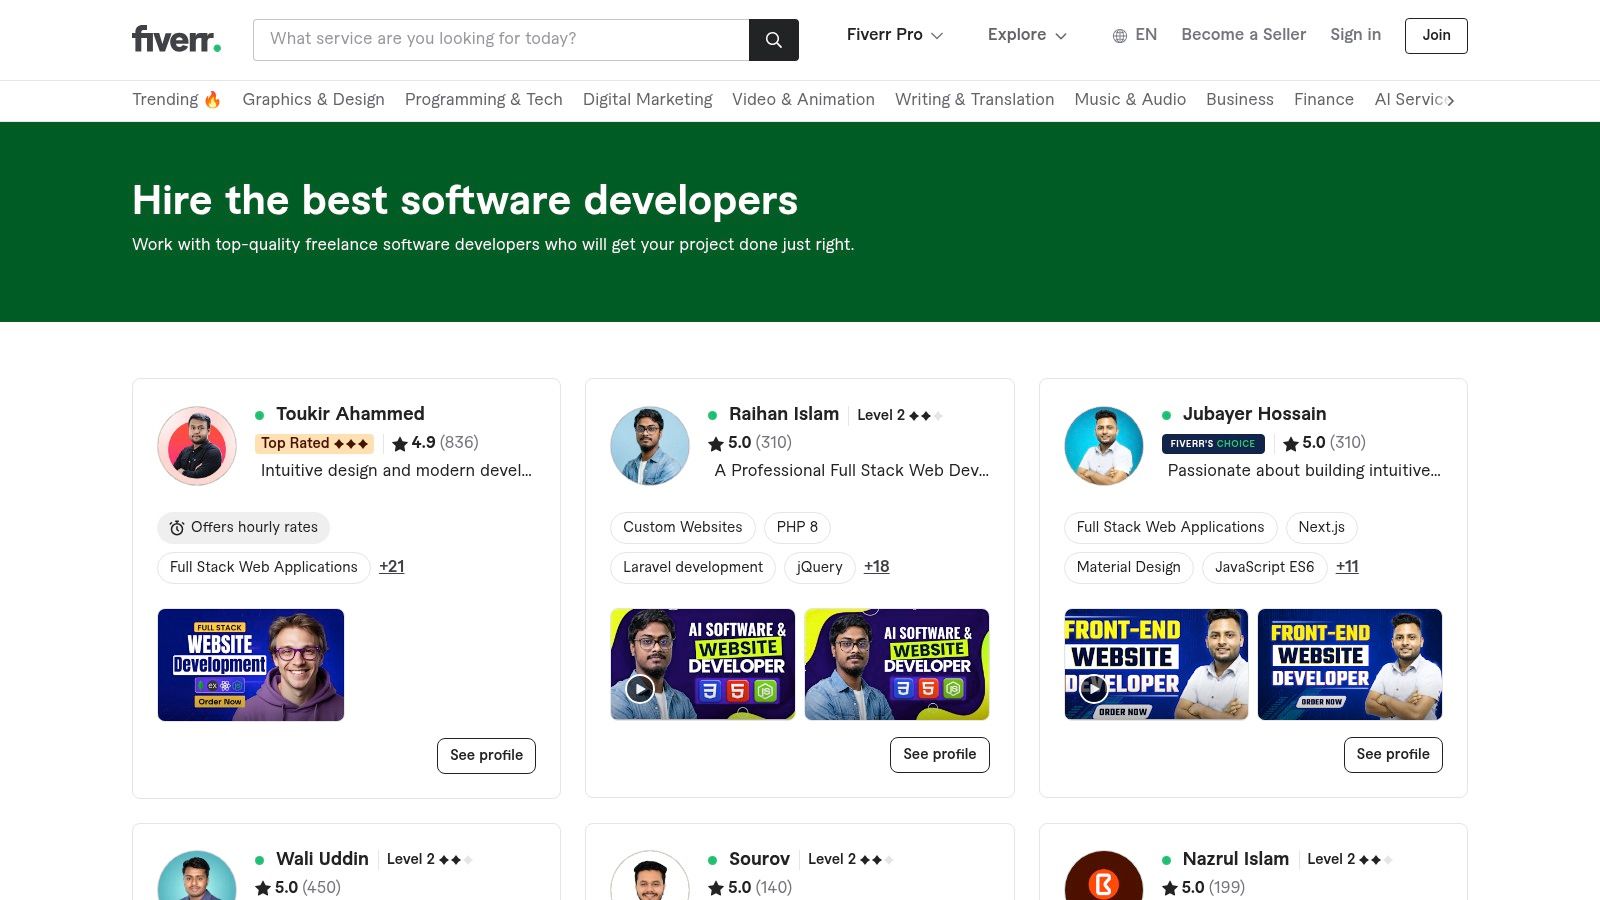Click the Become a Seller link
Screen dimensions: 1600x900
pyautogui.click(x=1243, y=35)
